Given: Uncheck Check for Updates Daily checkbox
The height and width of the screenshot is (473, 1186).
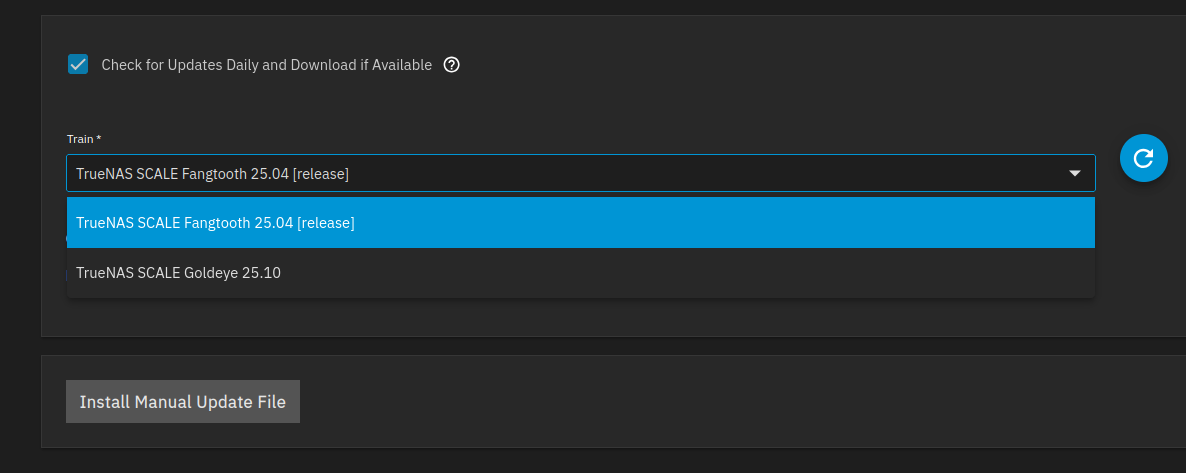Looking at the screenshot, I should (78, 65).
